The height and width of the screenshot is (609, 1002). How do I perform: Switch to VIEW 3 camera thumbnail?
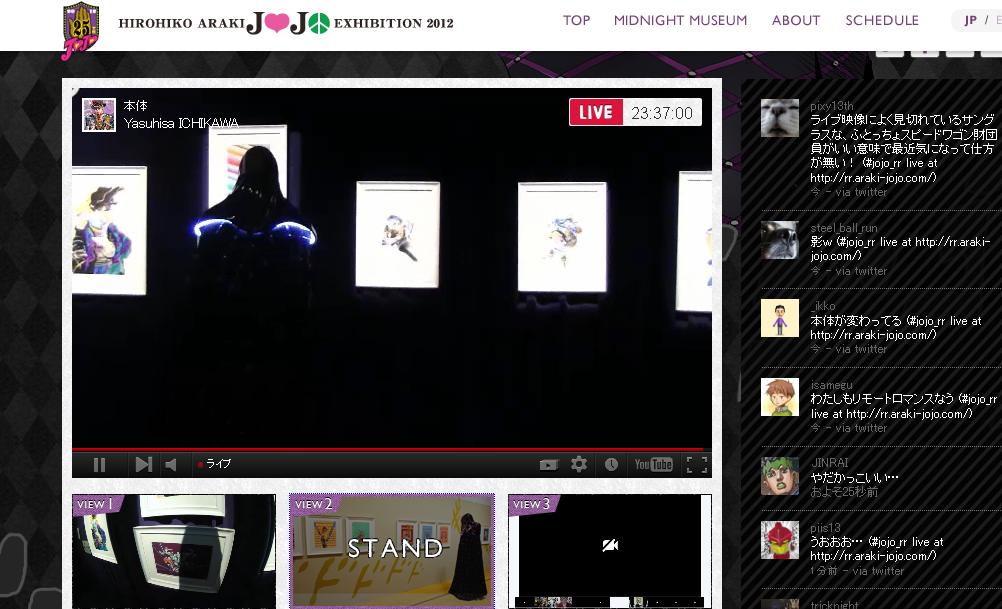tap(610, 551)
